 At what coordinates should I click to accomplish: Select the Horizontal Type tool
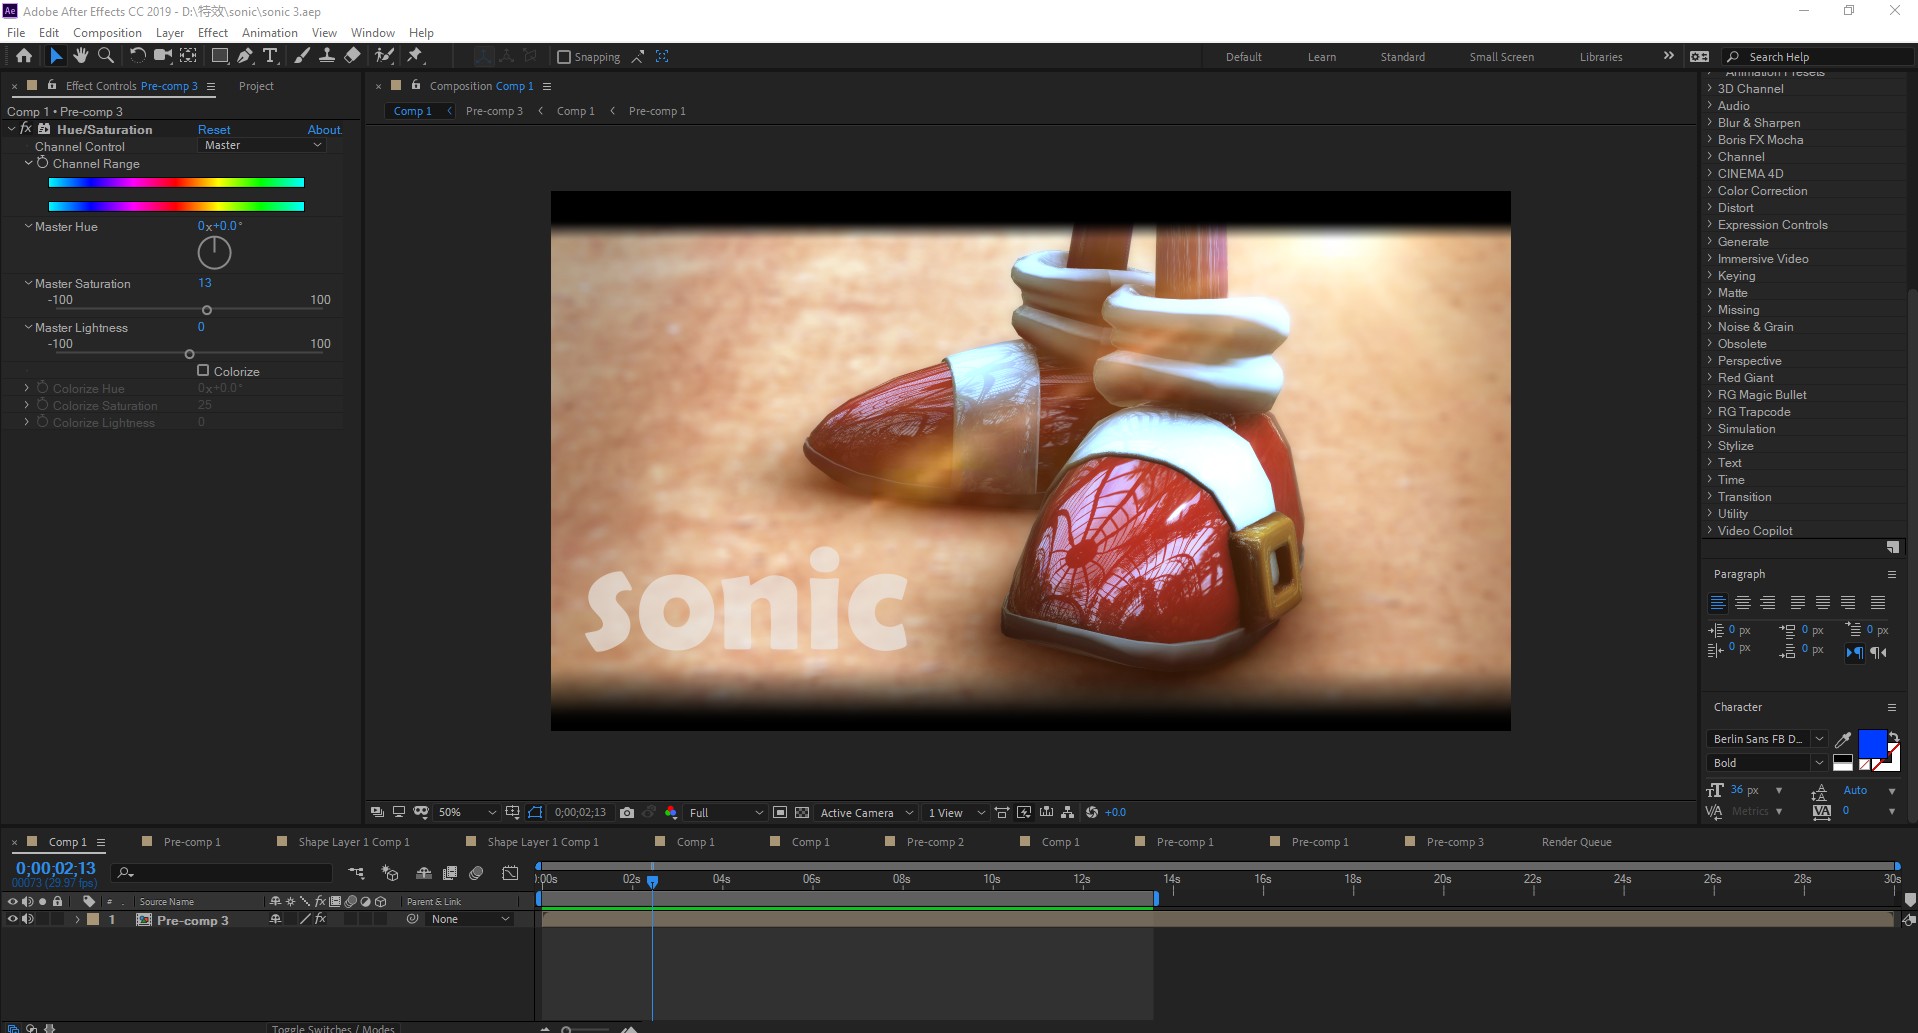click(x=270, y=56)
